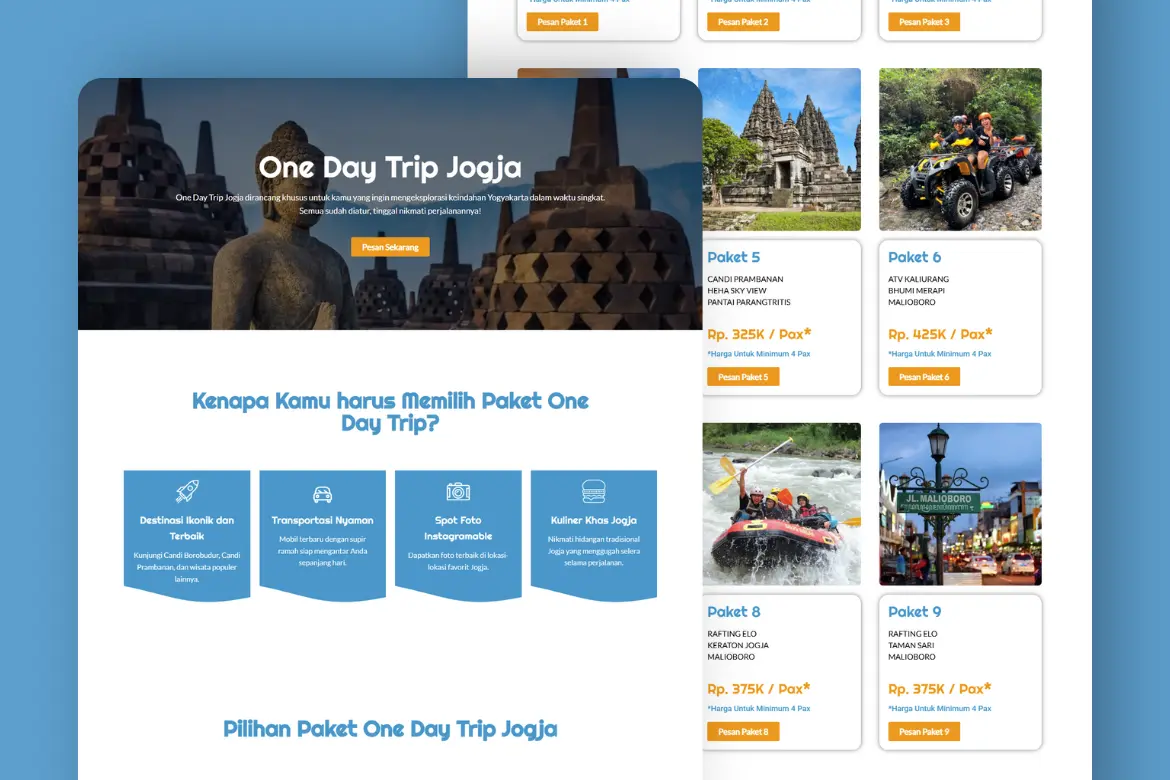Viewport: 1170px width, 780px height.
Task: Click the burger icon above Kuliner Khas Jogja
Action: [x=593, y=491]
